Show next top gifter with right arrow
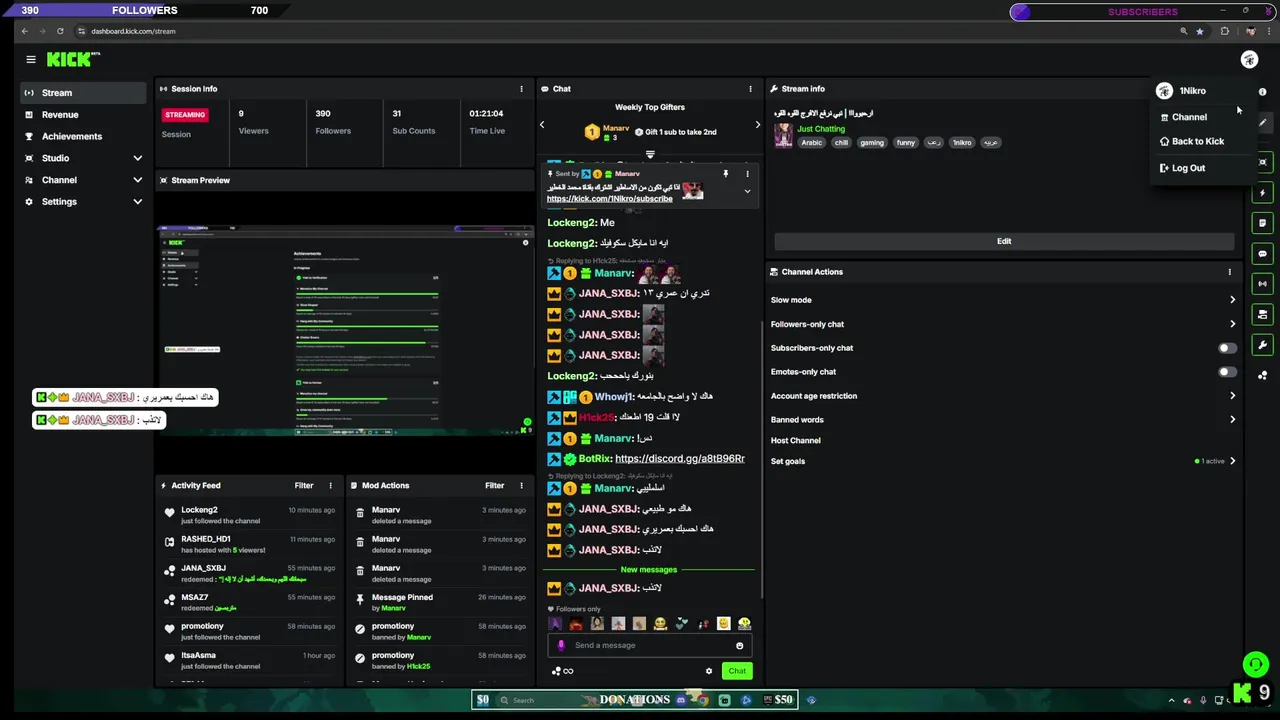This screenshot has width=1280, height=720. click(x=757, y=125)
